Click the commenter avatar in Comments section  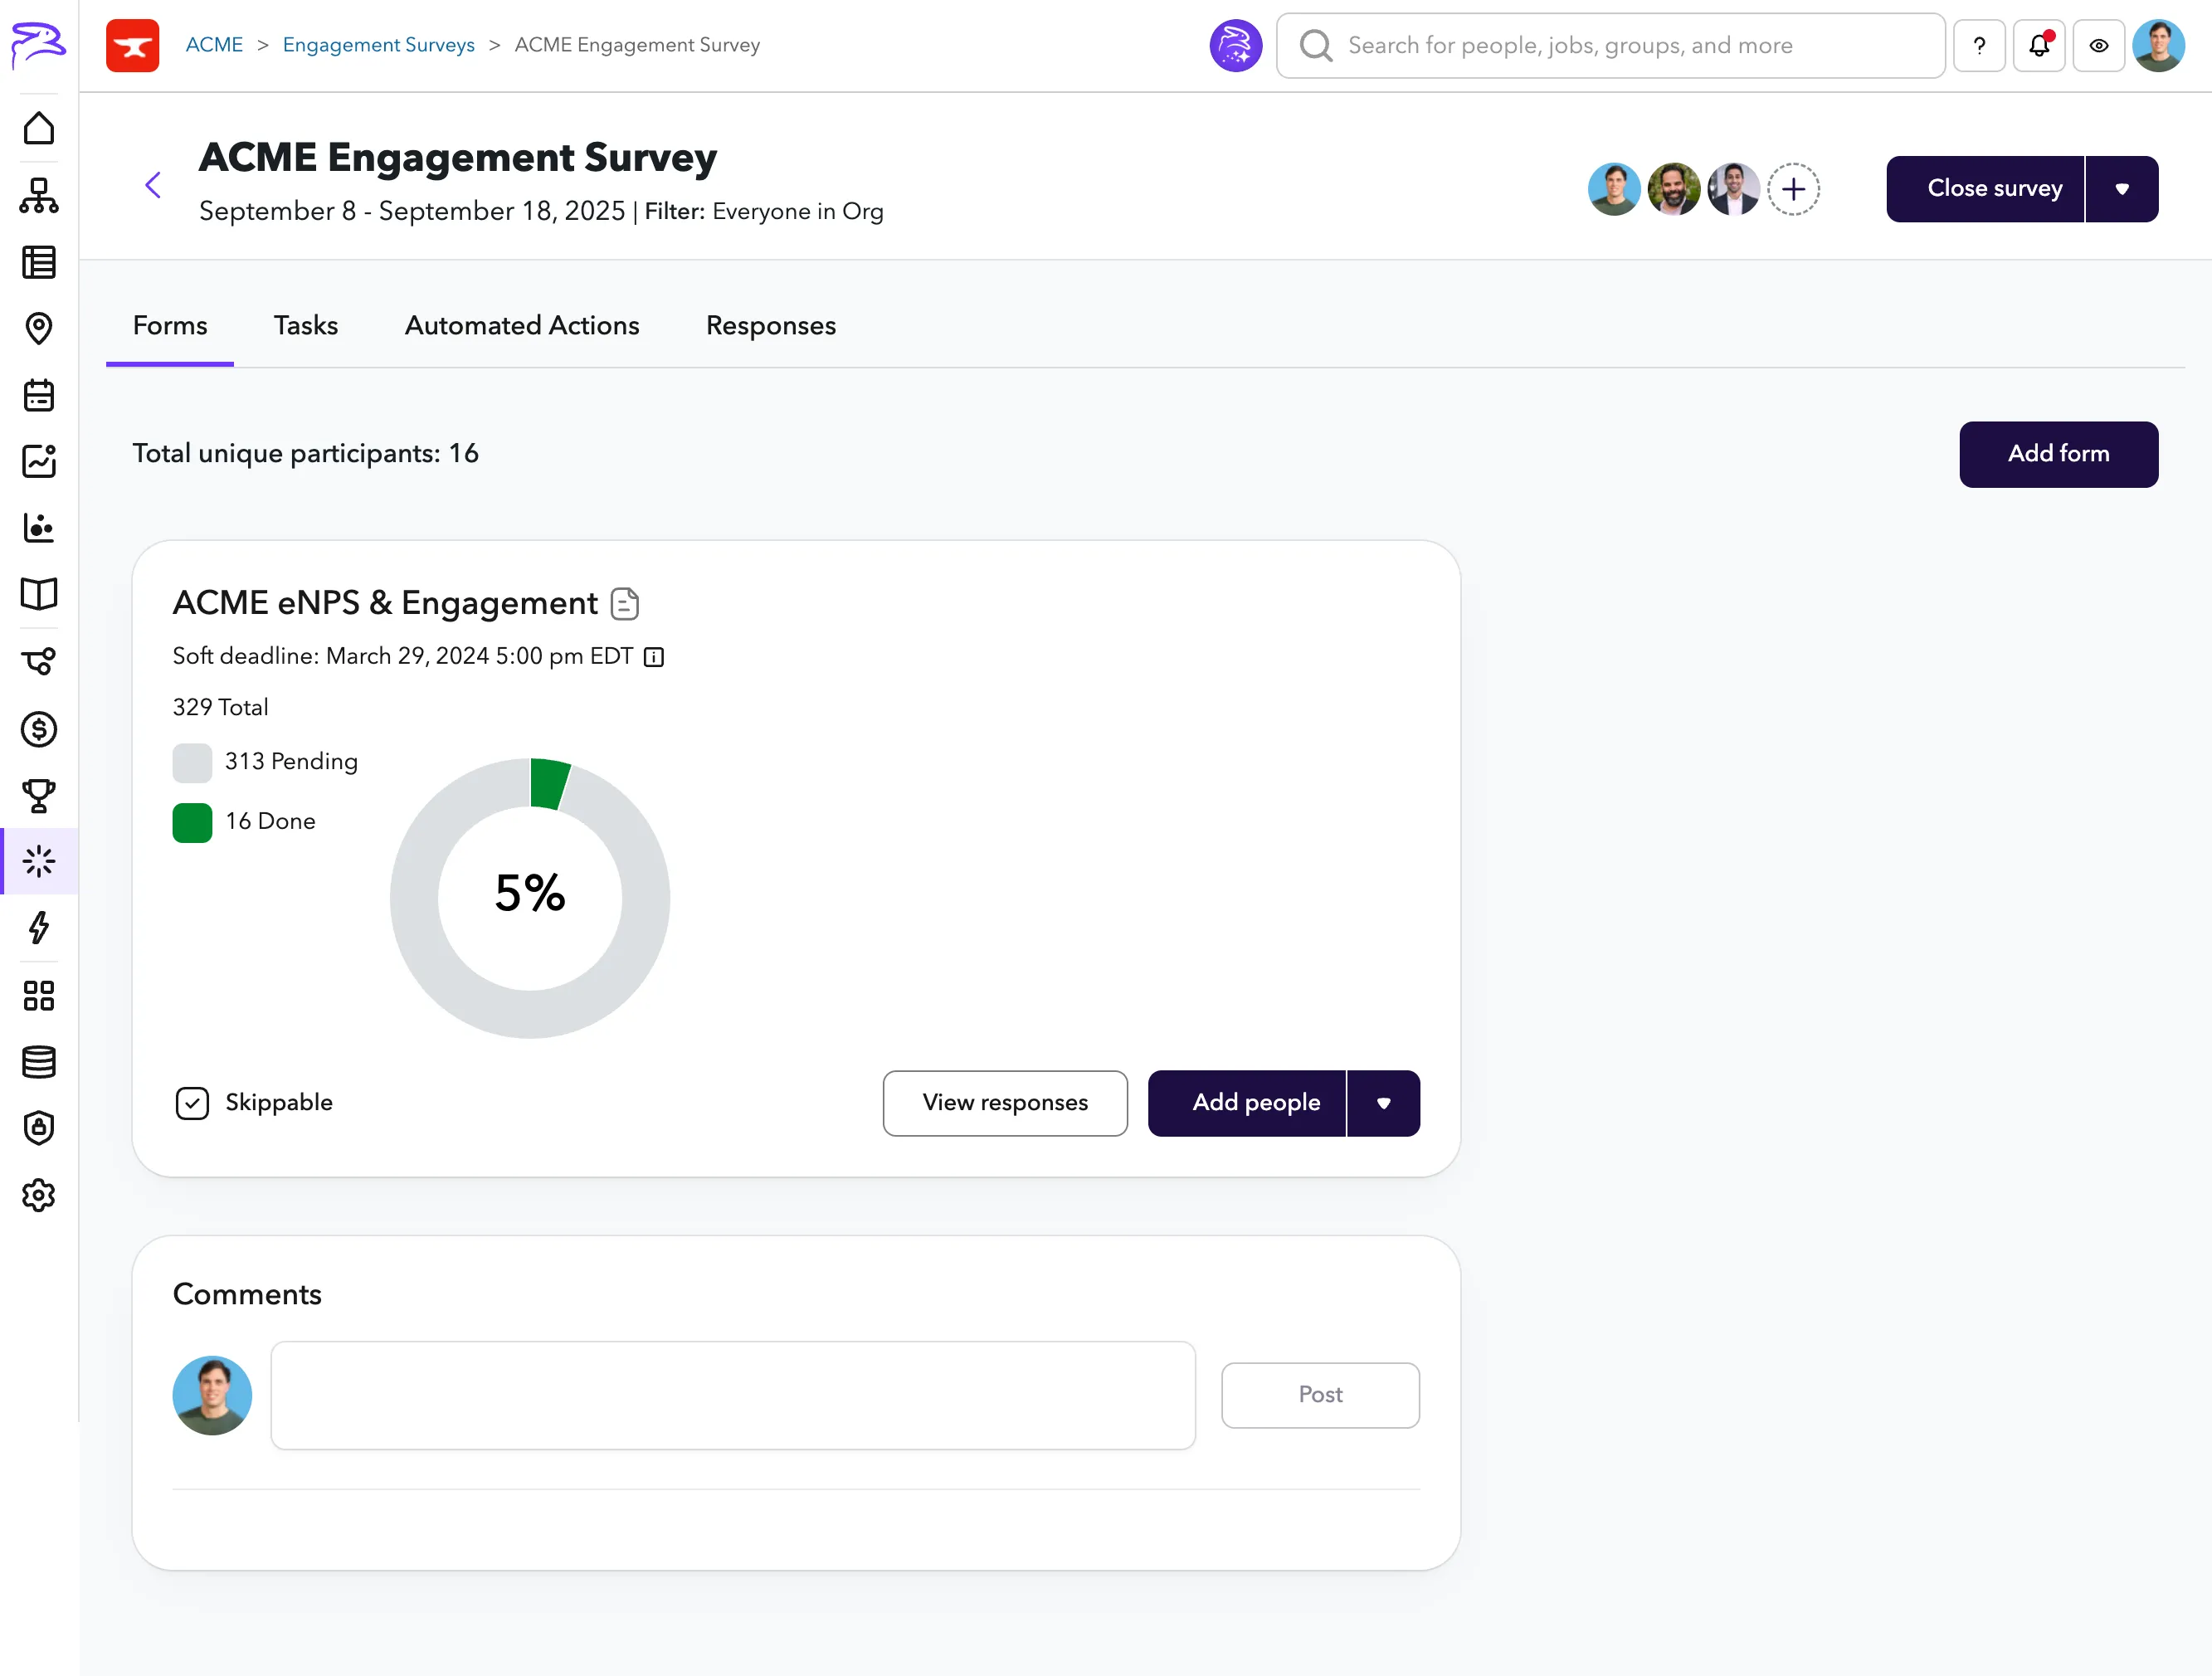[212, 1395]
